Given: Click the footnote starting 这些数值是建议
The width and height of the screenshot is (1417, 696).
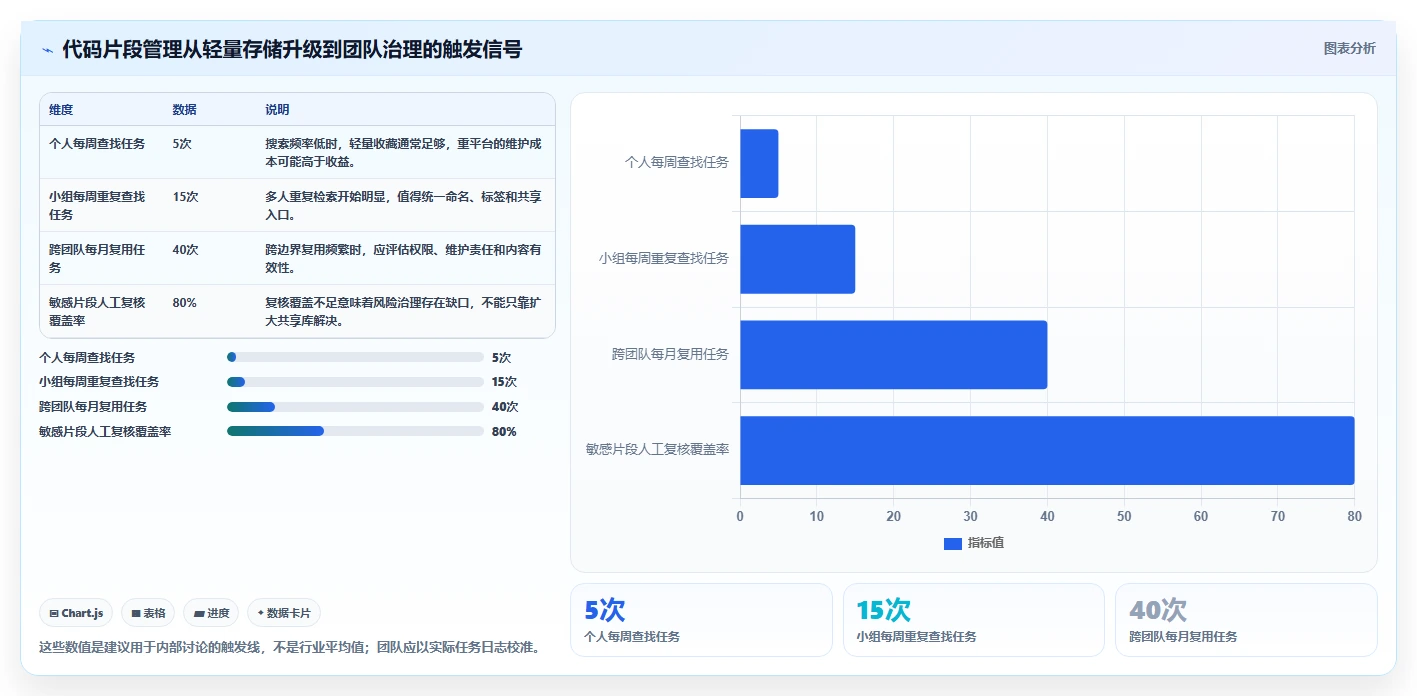Looking at the screenshot, I should click(x=290, y=647).
